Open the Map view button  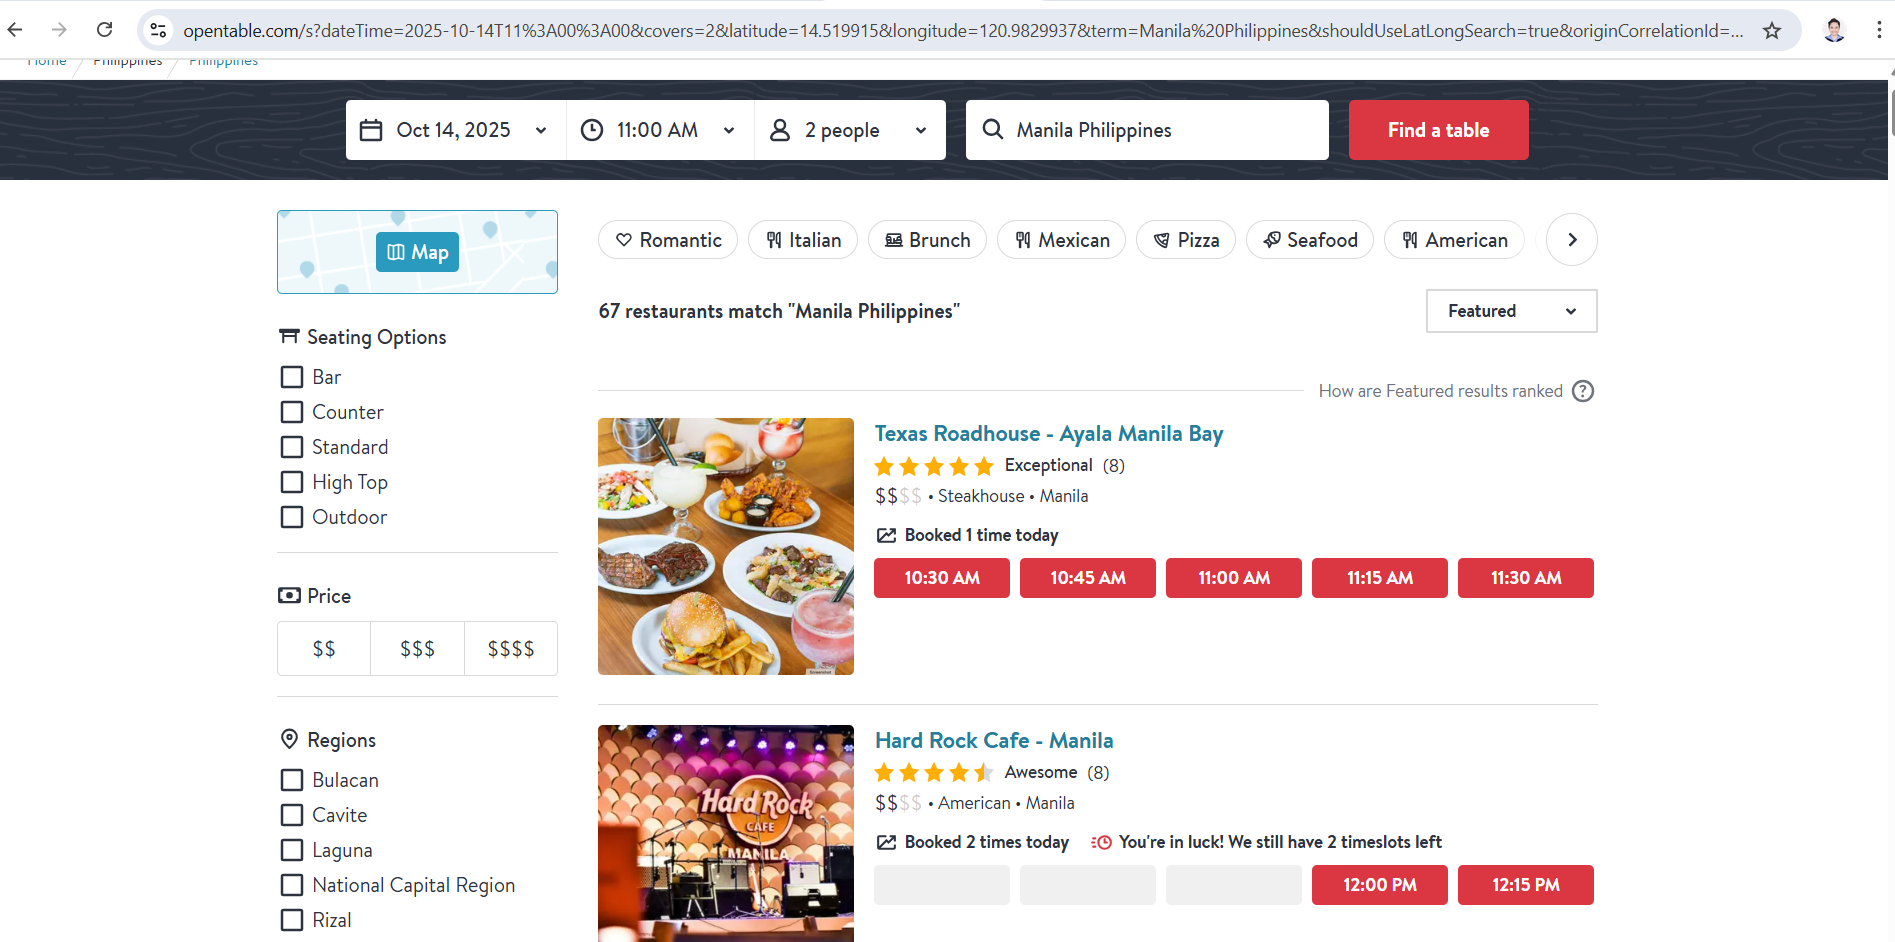pos(417,252)
